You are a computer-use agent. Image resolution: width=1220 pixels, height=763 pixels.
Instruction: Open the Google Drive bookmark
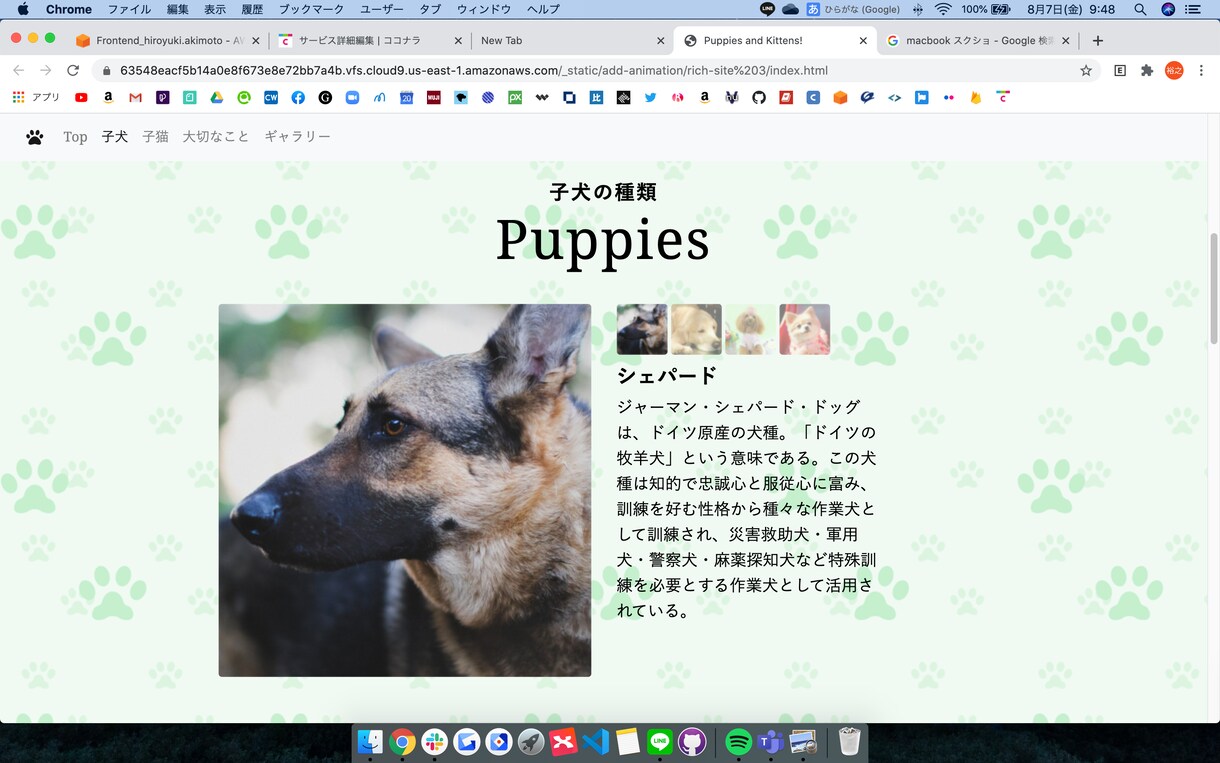coord(216,97)
